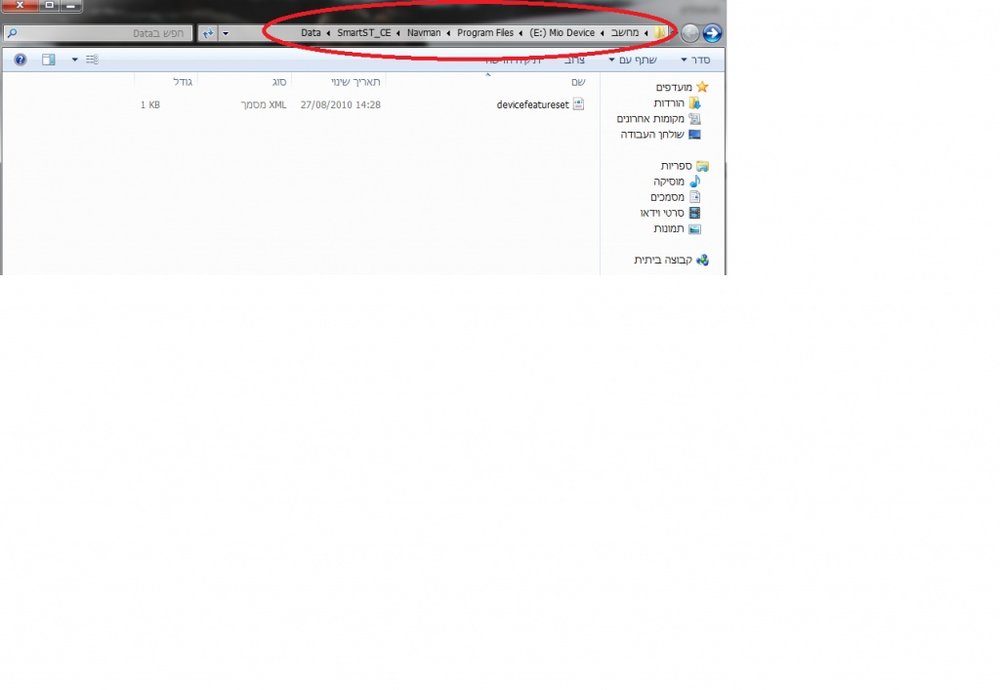This screenshot has width=1000, height=690.
Task: Open the הורדות downloads folder
Action: pyautogui.click(x=677, y=103)
